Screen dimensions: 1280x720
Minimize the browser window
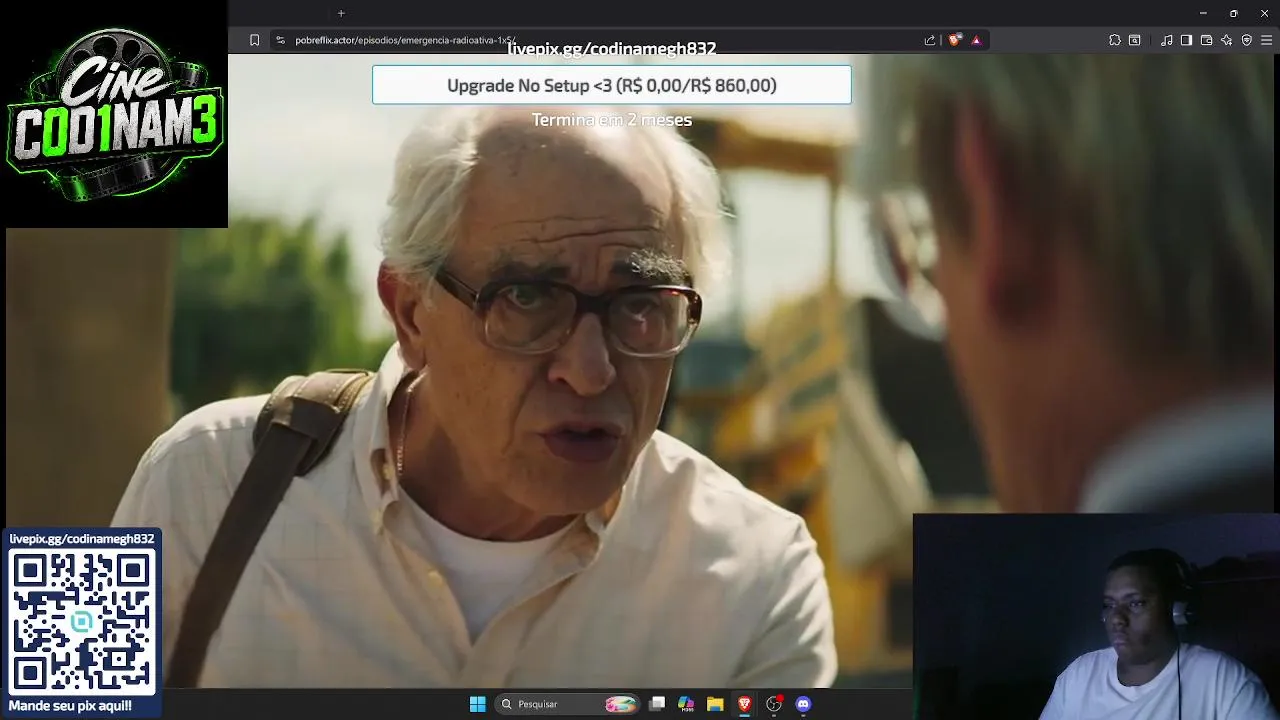click(x=1203, y=13)
